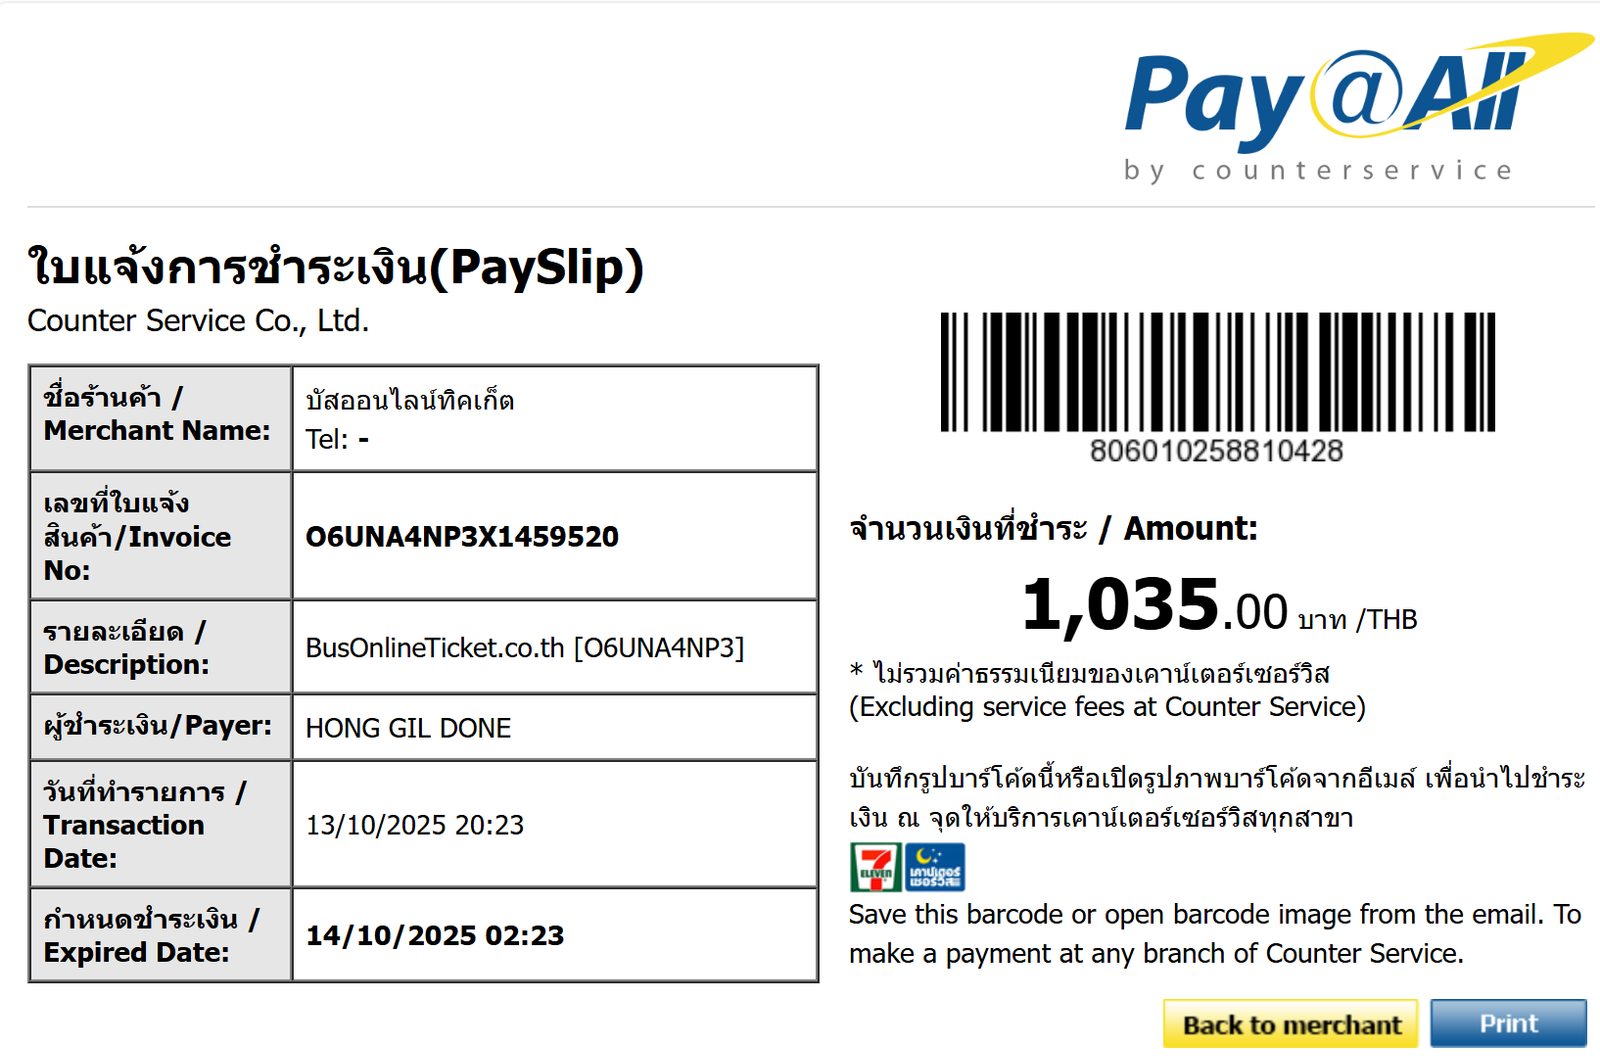Click the PaySlip page heading

(x=336, y=268)
